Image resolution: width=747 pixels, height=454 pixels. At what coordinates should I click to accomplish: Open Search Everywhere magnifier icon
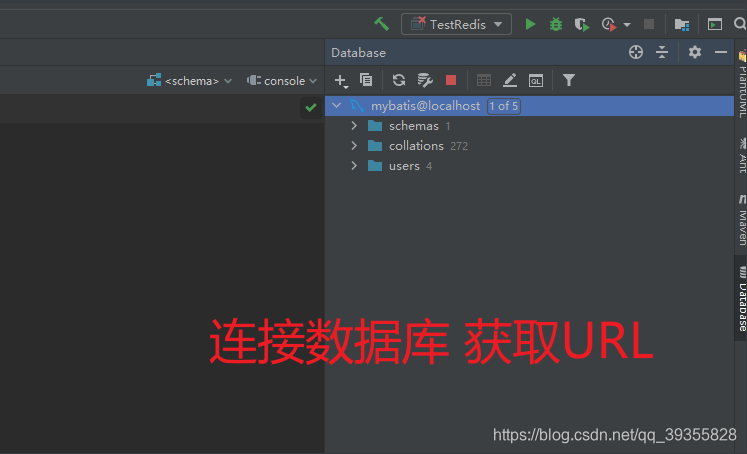tap(740, 23)
